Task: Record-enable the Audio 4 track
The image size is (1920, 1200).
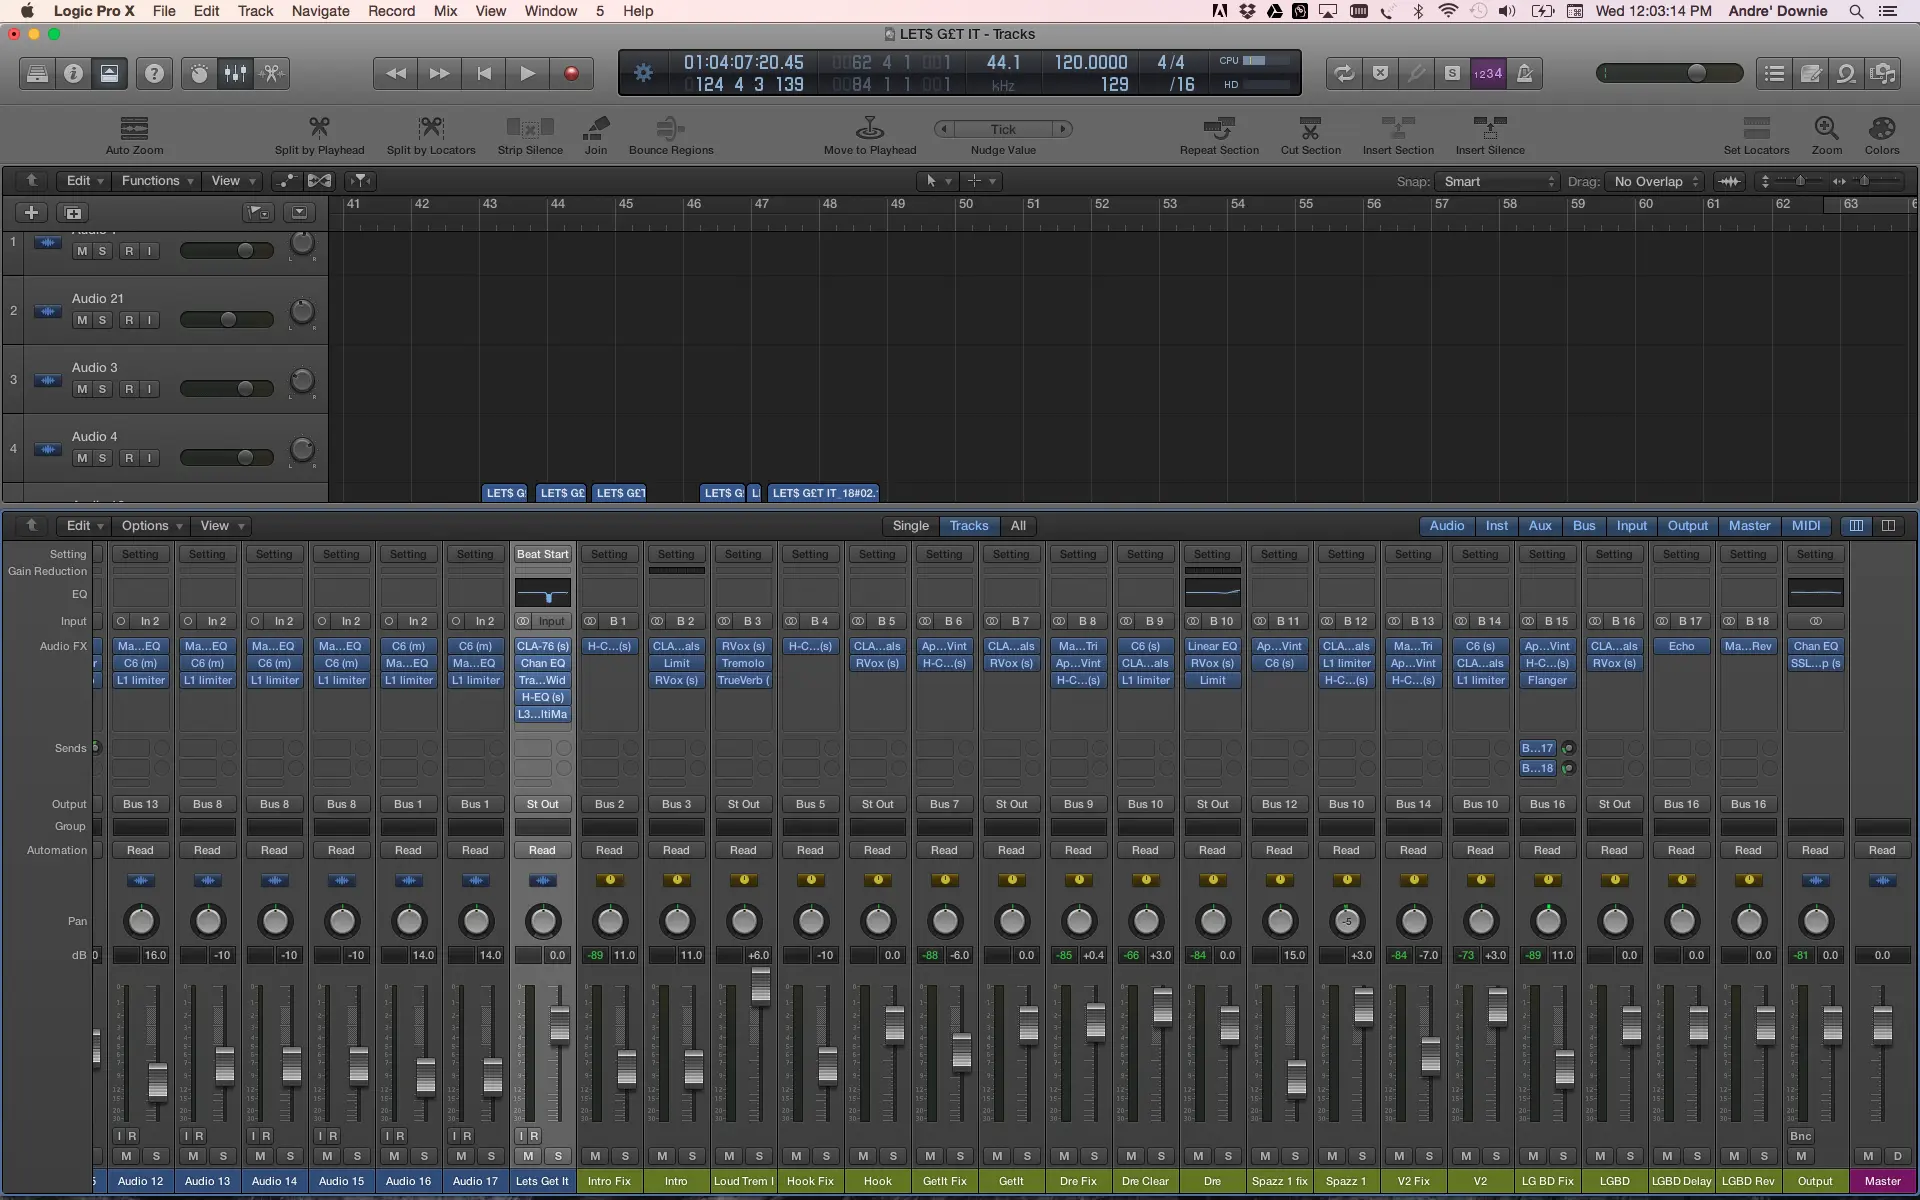Action: click(129, 458)
